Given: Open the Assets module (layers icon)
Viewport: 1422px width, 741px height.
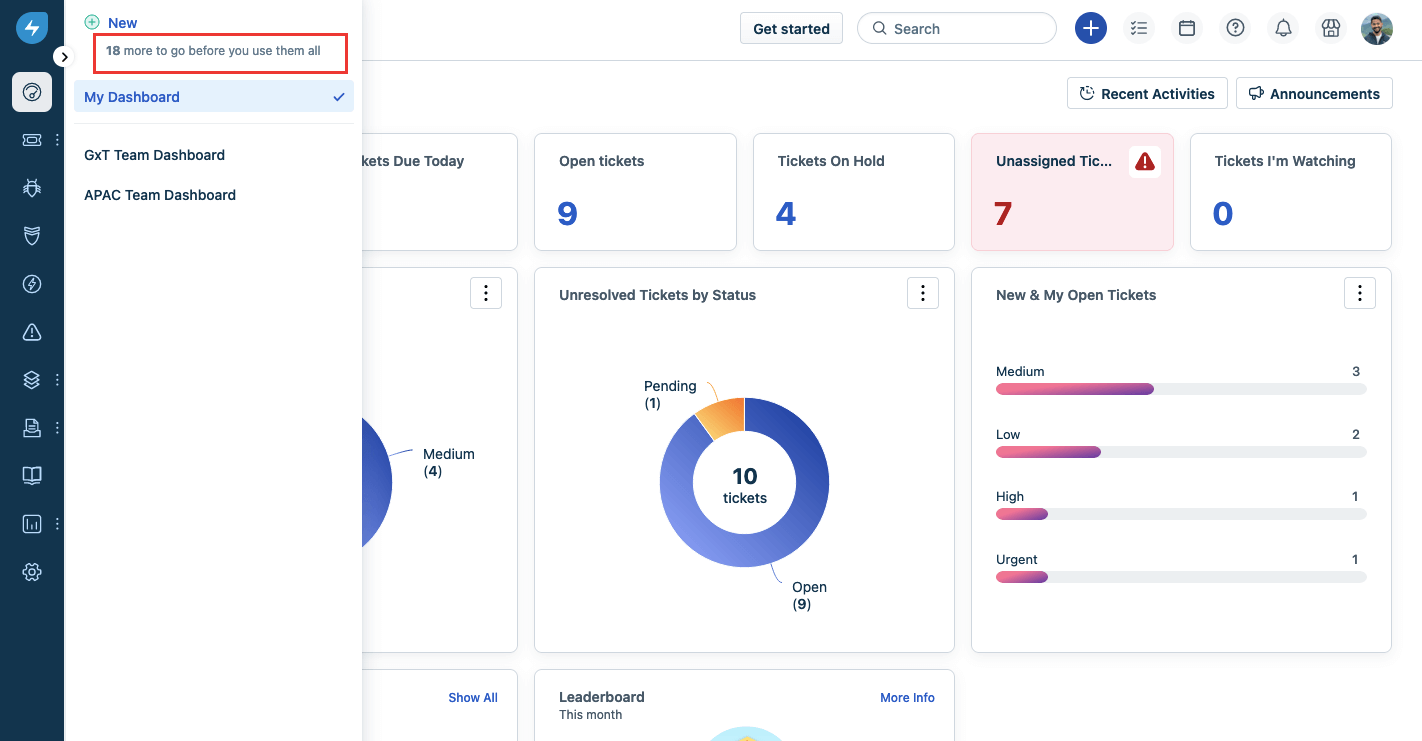Looking at the screenshot, I should pos(31,379).
